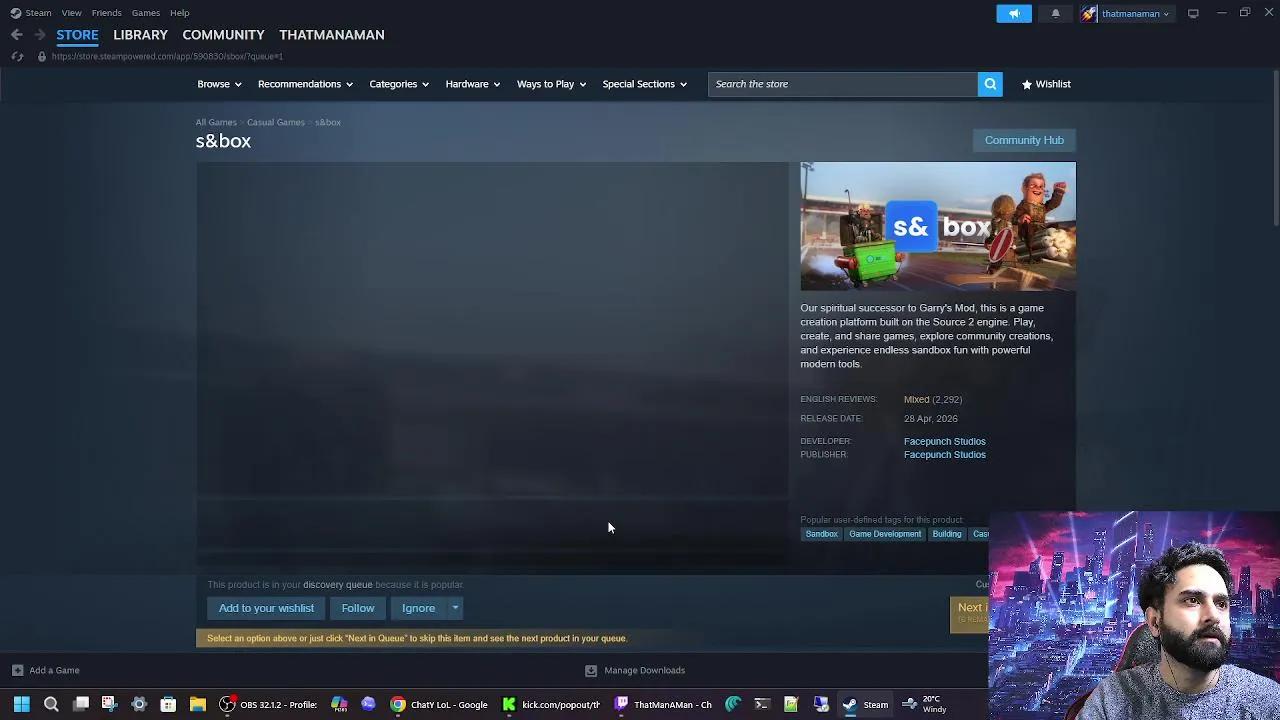The width and height of the screenshot is (1280, 720).
Task: Click the Add a Game label
Action: point(54,670)
